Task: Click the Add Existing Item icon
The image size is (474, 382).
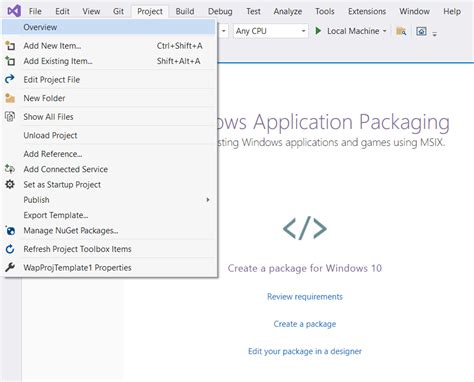Action: point(10,61)
